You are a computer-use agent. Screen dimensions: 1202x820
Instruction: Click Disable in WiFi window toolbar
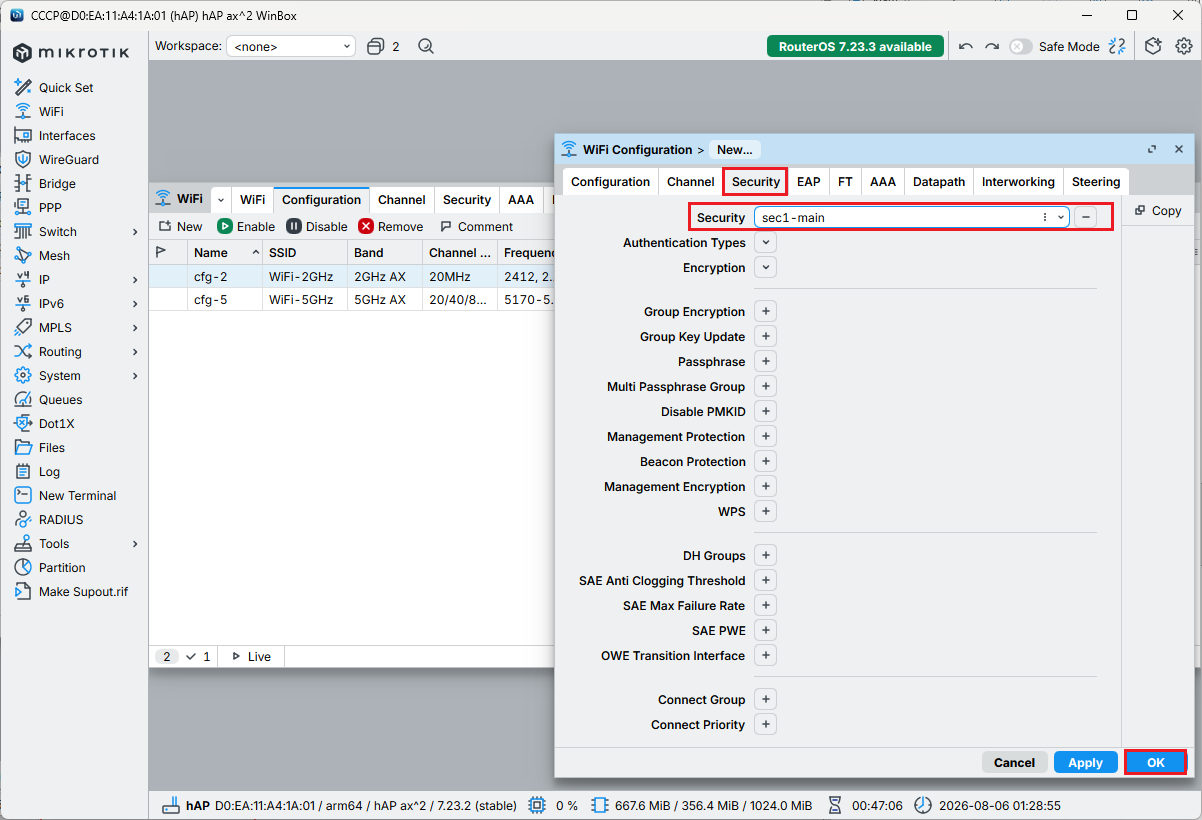click(x=317, y=227)
